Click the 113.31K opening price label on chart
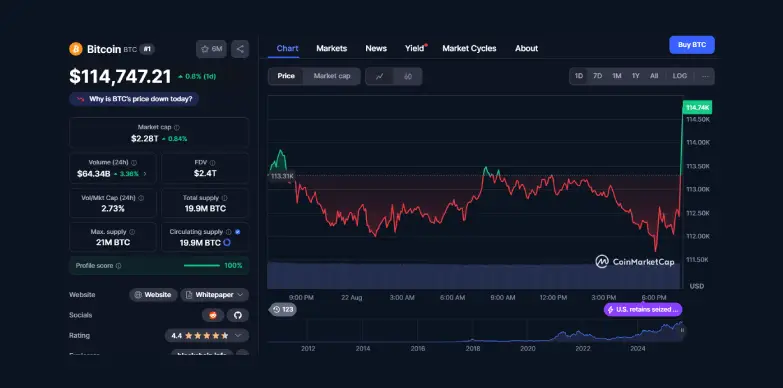783x388 pixels. tap(282, 176)
